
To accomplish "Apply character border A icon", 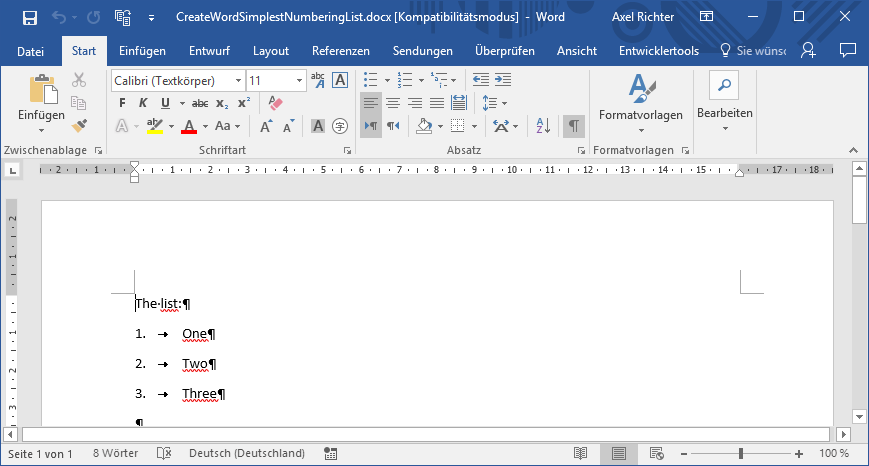I will pyautogui.click(x=340, y=80).
